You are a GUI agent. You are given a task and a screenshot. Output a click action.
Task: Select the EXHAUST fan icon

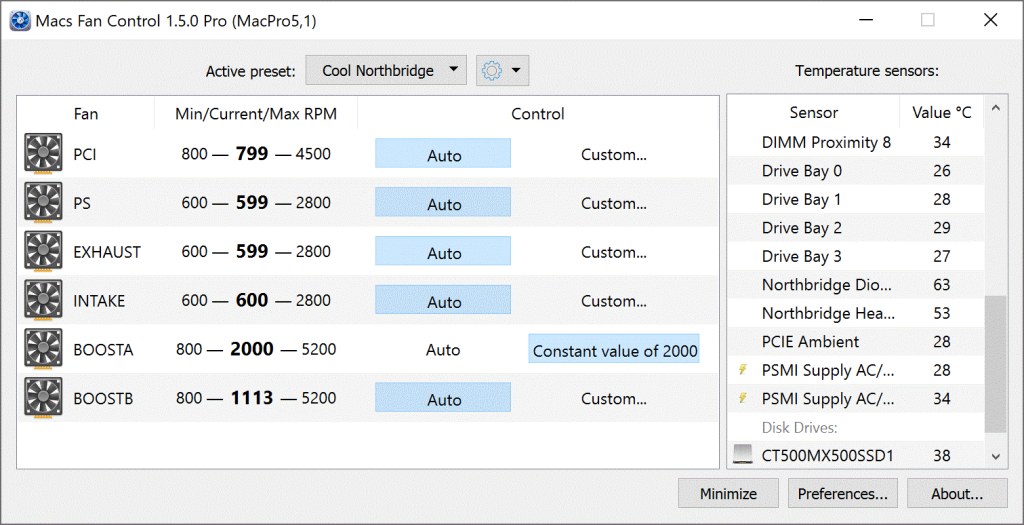43,252
